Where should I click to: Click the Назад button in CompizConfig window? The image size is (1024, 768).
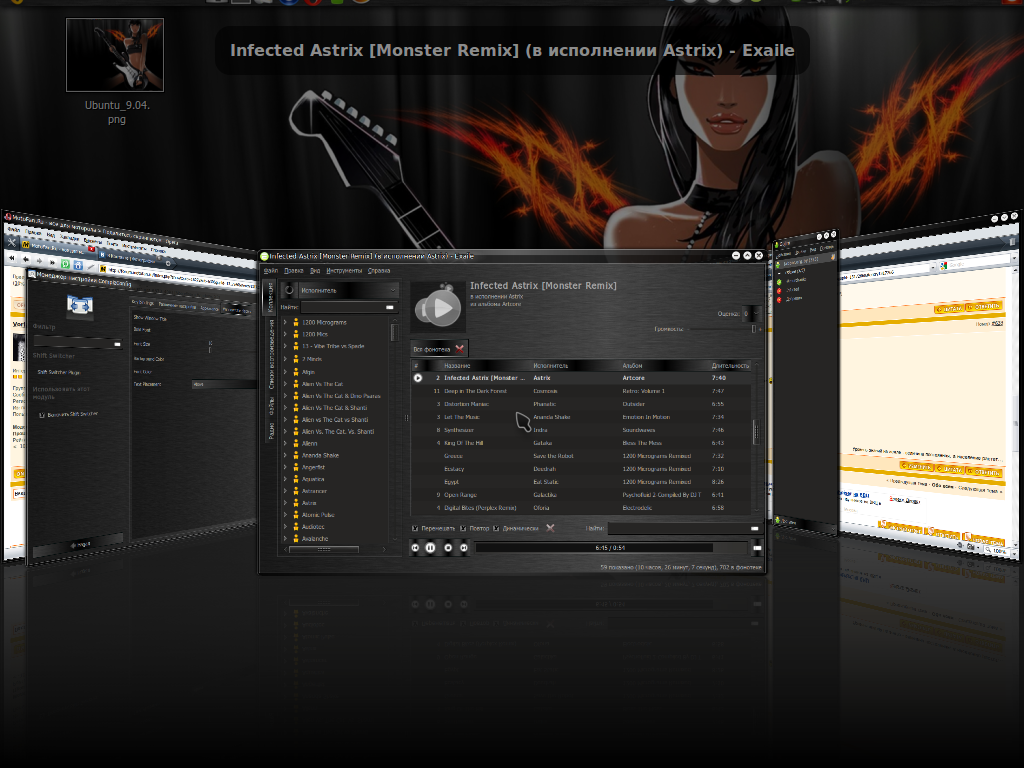tap(80, 545)
